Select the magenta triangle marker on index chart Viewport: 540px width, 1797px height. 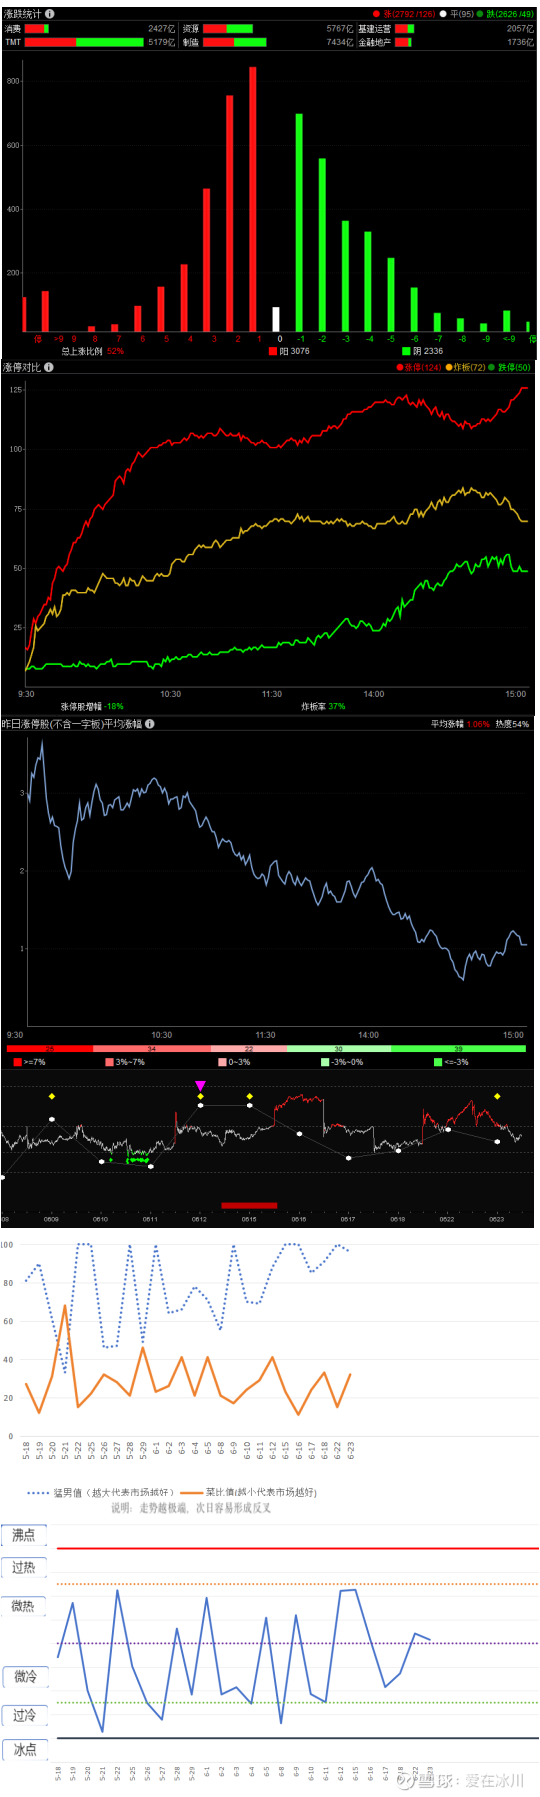tap(200, 1086)
